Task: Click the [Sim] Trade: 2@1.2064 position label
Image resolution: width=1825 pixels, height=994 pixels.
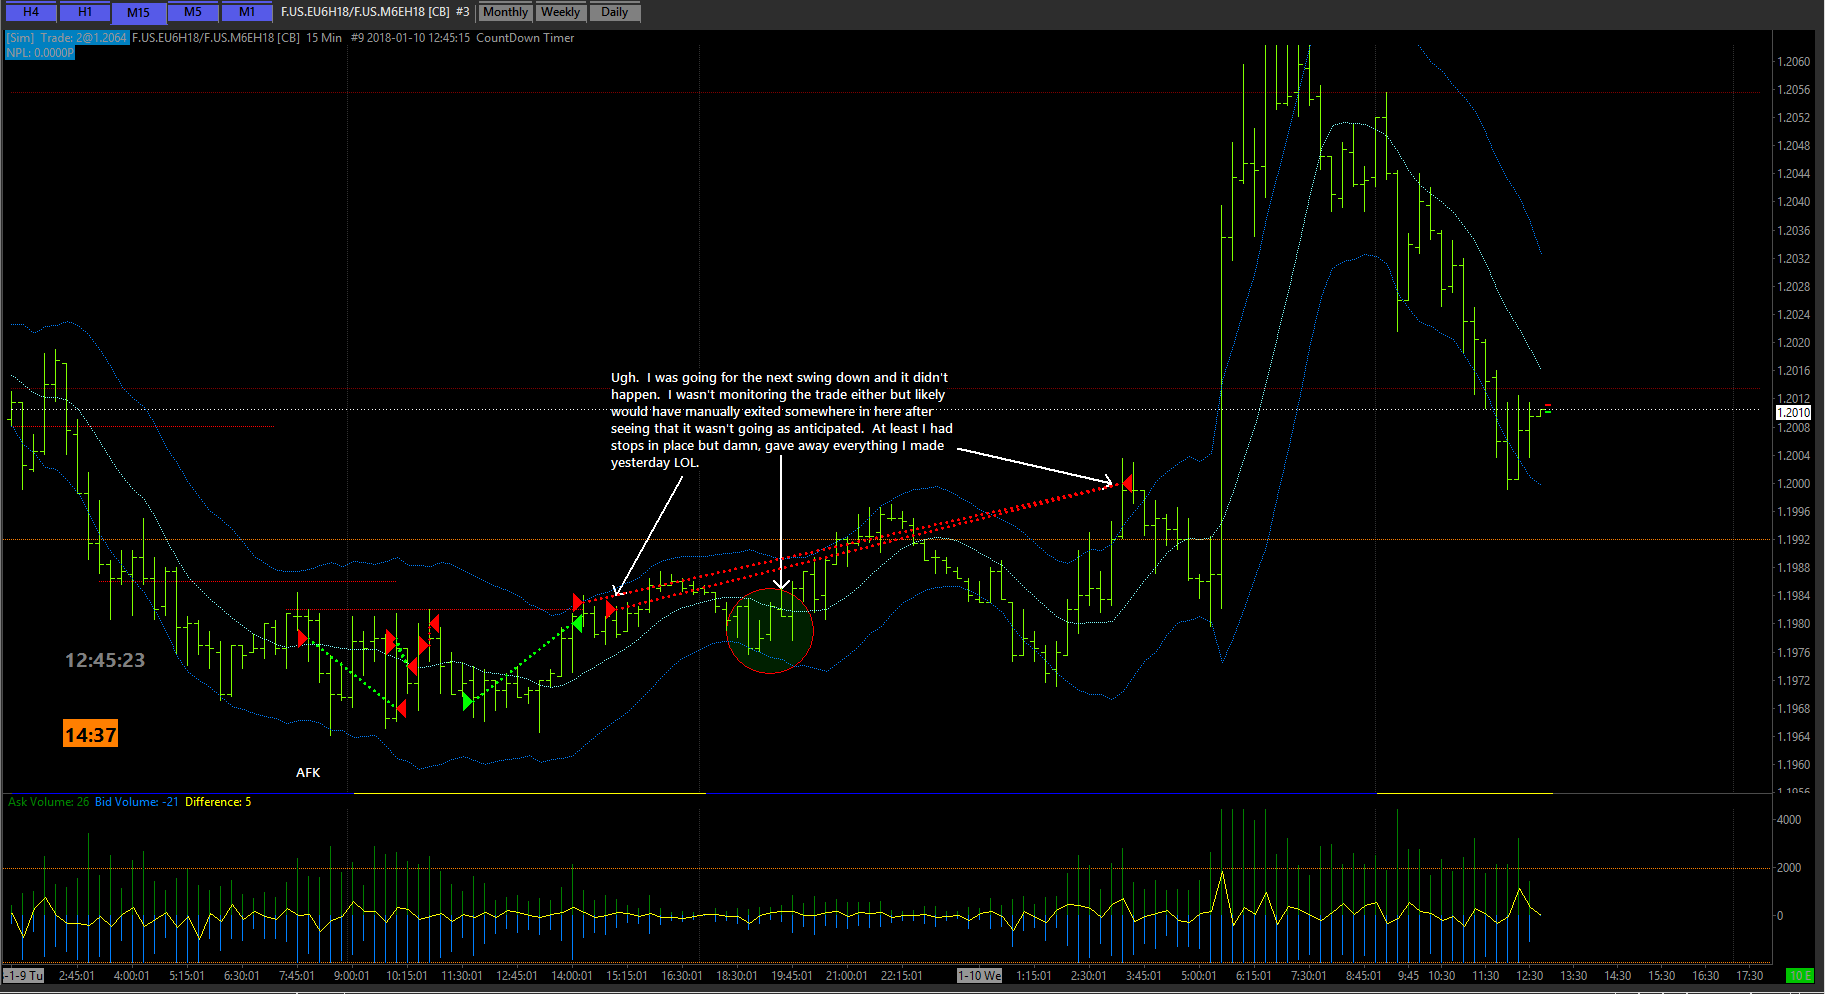Action: [x=67, y=38]
